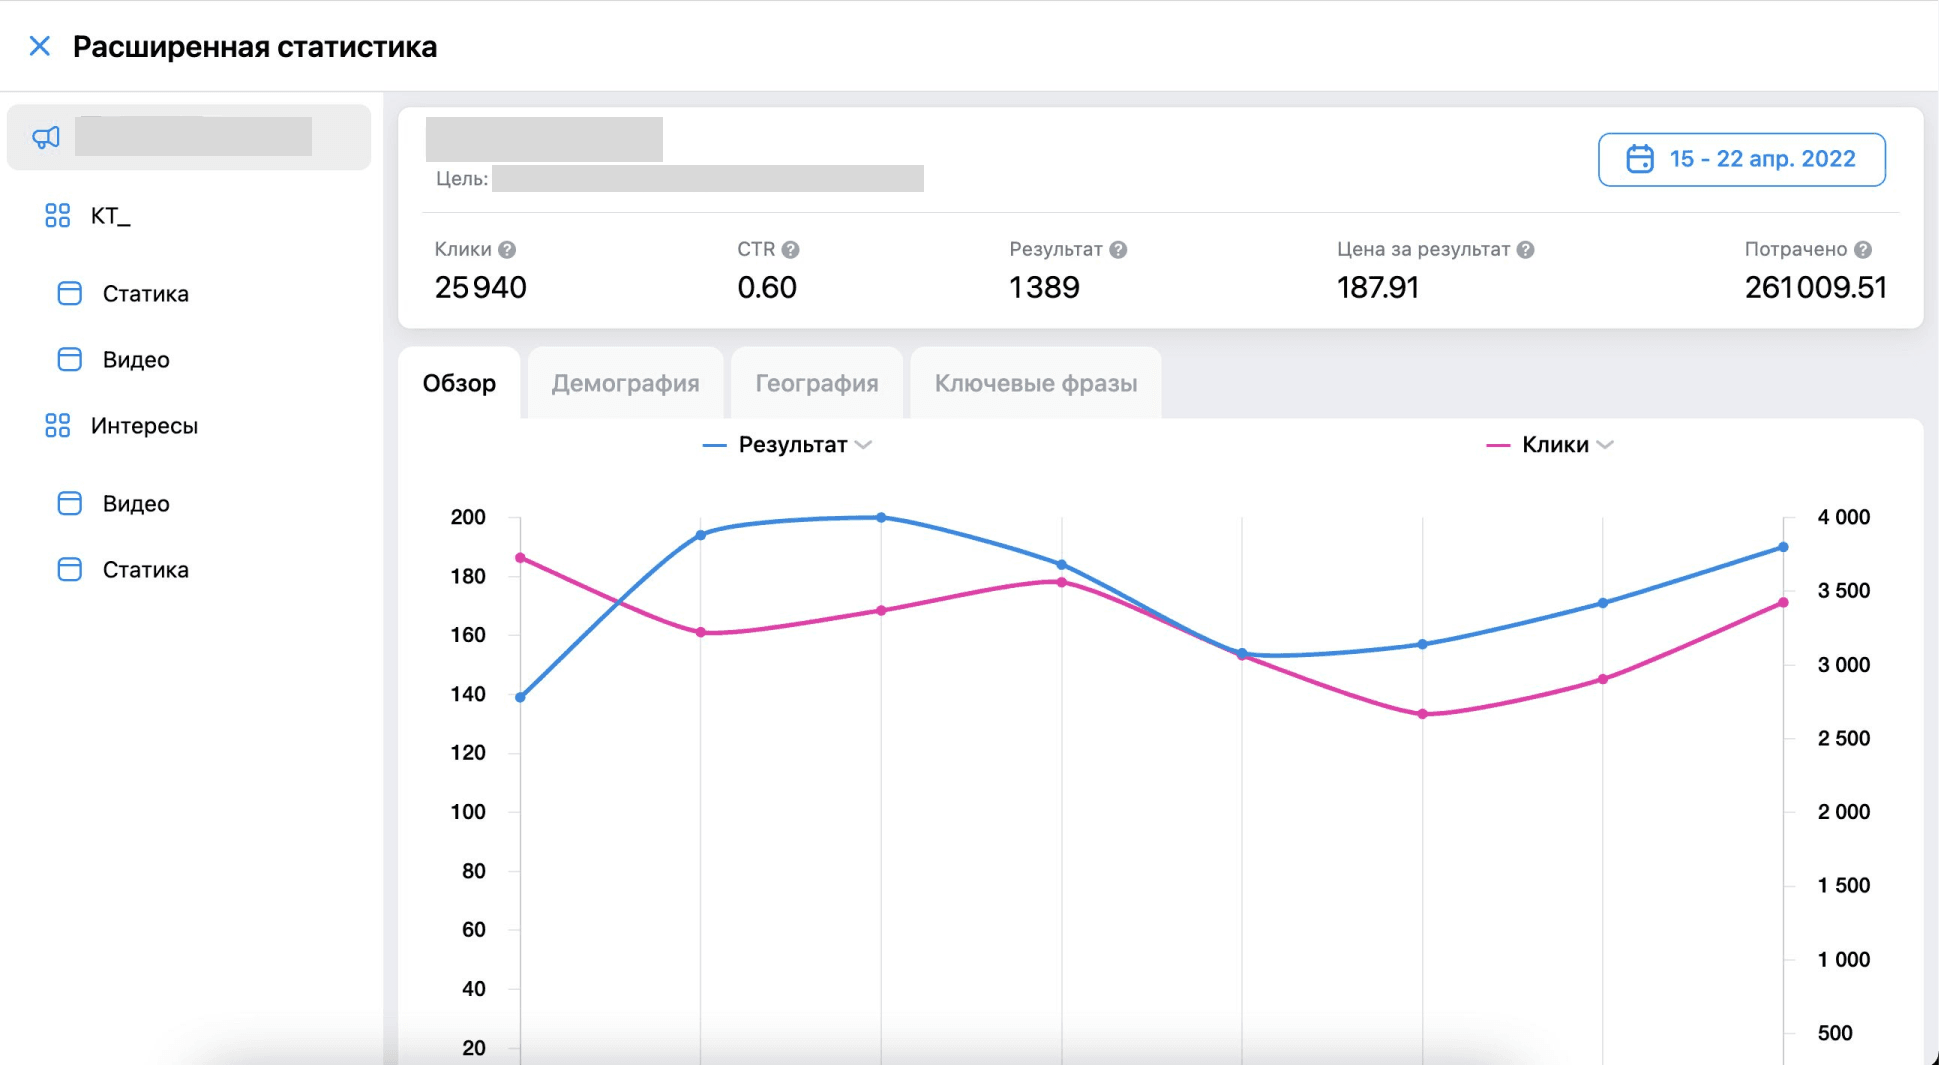Screen dimensions: 1939x1065
Task: Click the grid icon next to КТ_
Action: click(57, 215)
